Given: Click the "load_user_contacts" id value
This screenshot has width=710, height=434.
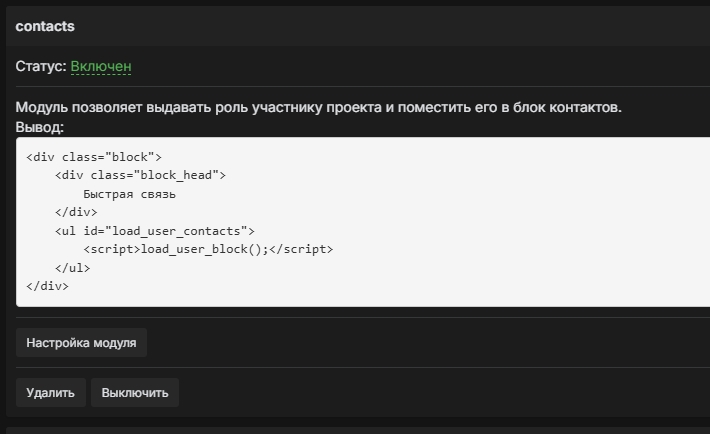Looking at the screenshot, I should [178, 231].
